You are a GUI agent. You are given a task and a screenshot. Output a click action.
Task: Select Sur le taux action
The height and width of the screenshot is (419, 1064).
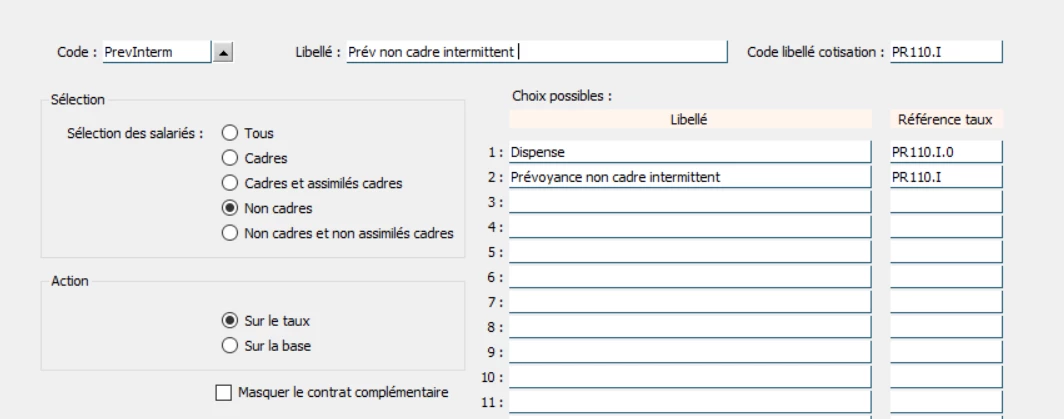(x=229, y=321)
